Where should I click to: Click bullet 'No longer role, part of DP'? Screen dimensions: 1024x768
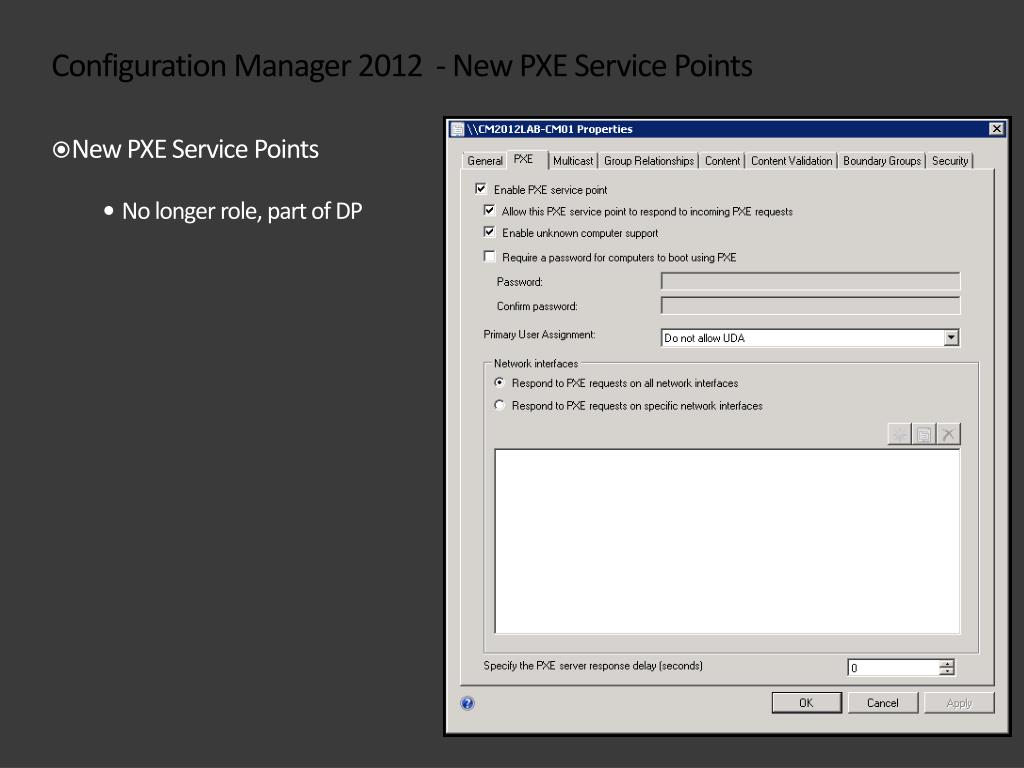pyautogui.click(x=242, y=211)
